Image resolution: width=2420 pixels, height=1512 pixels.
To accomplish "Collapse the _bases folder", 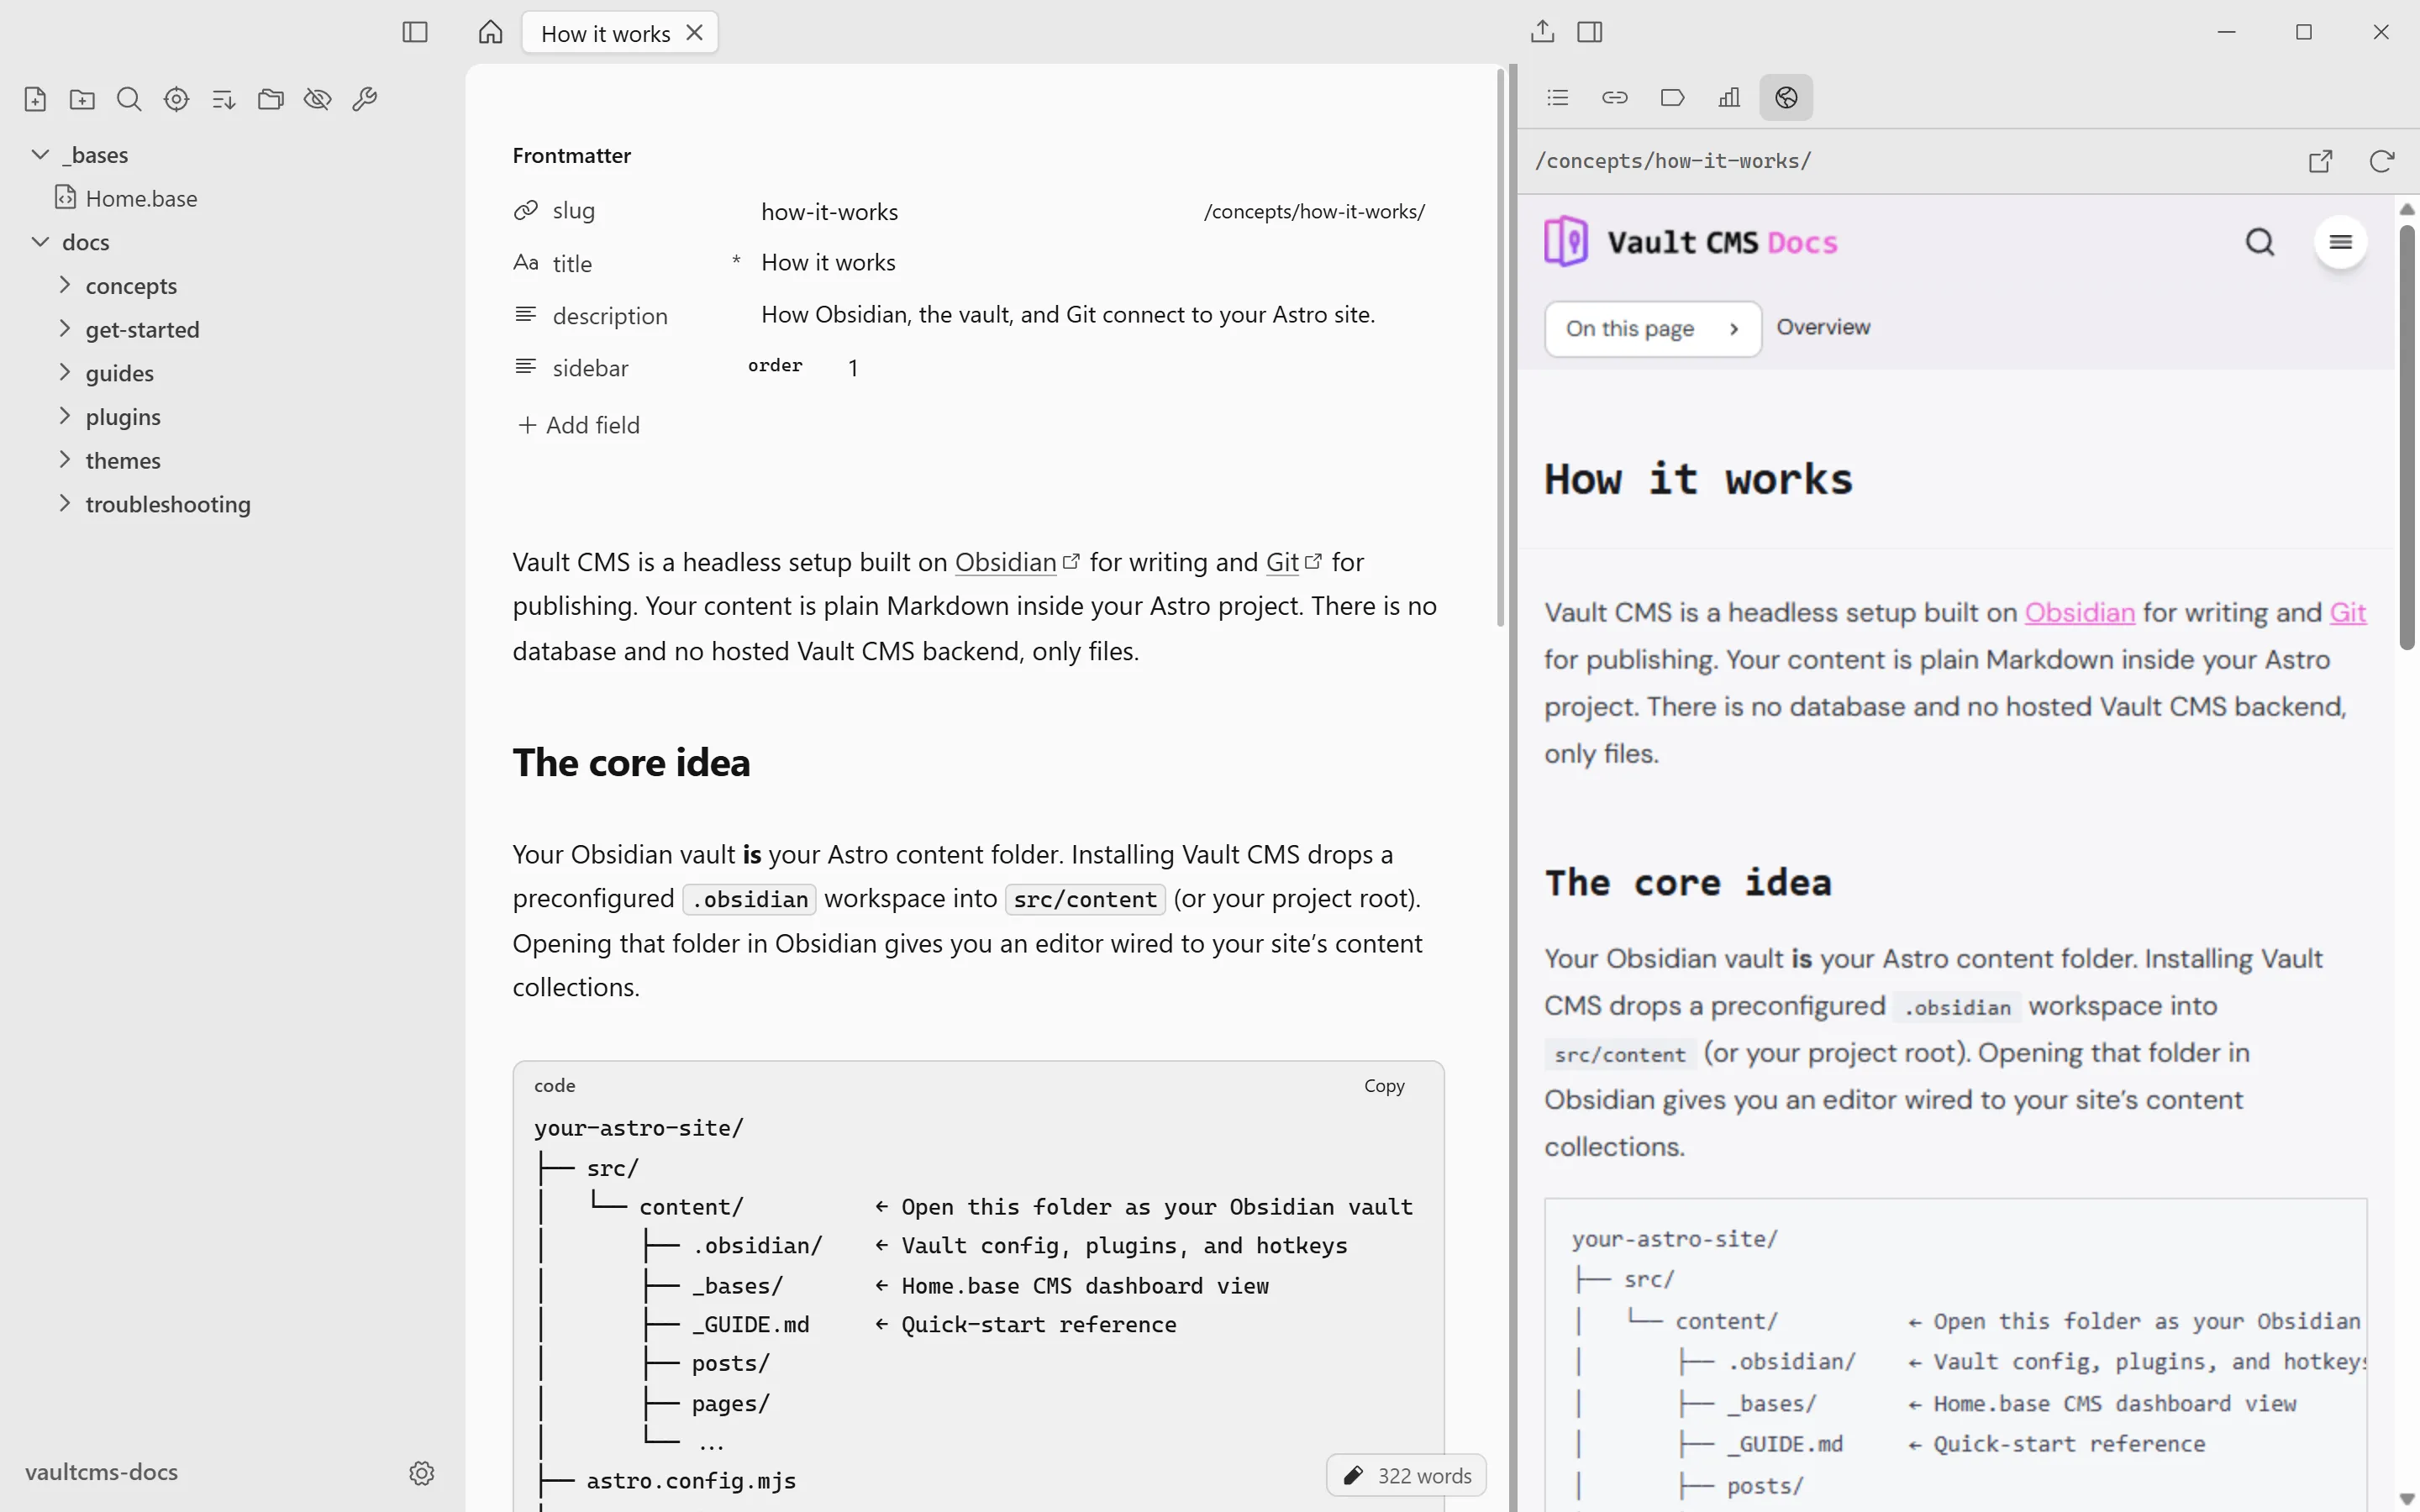I will point(41,154).
